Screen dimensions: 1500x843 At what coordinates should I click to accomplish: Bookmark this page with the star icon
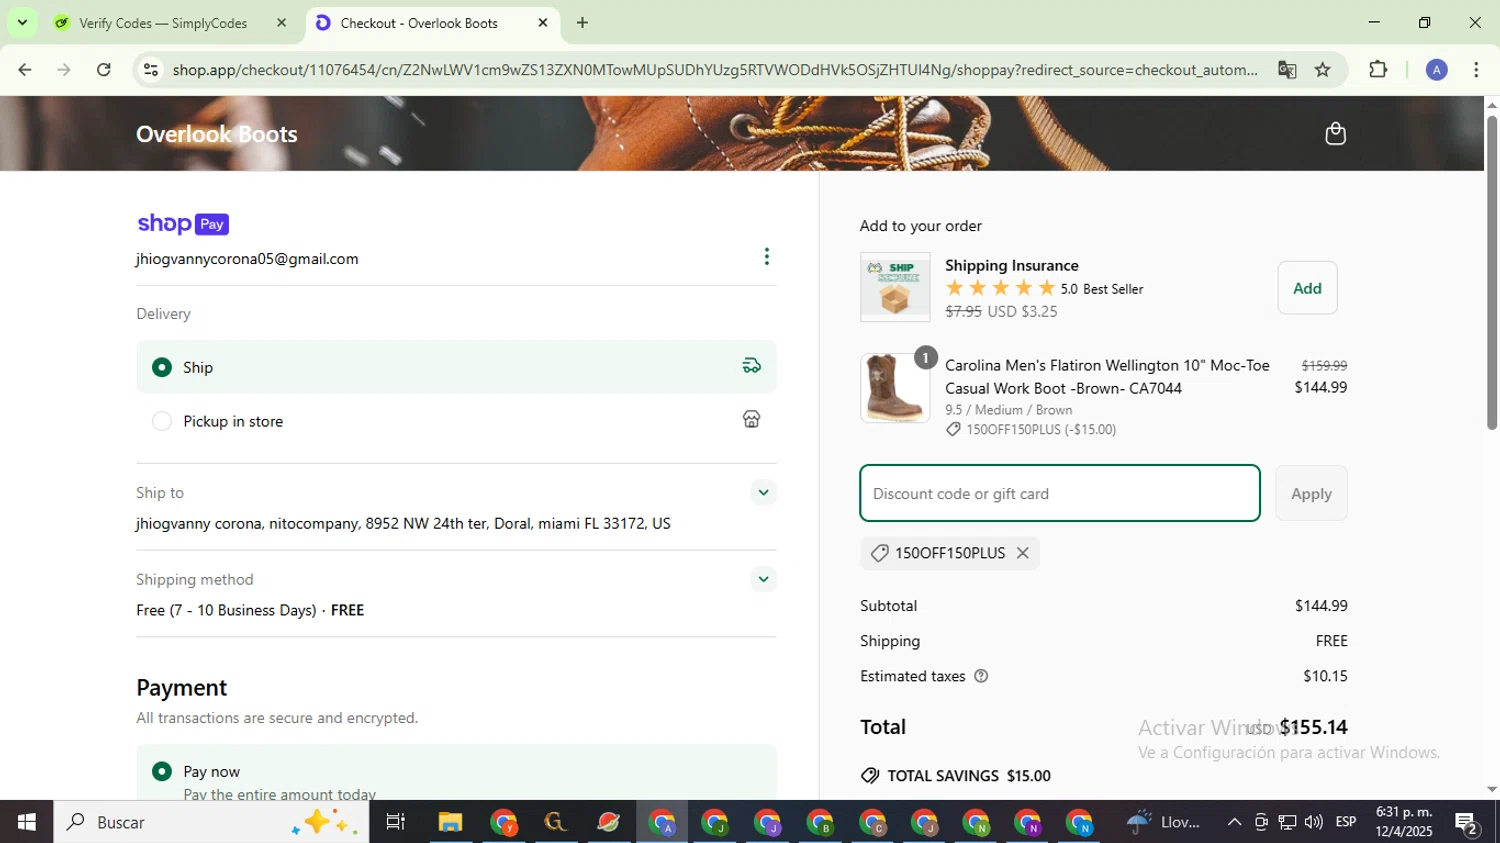click(1323, 70)
